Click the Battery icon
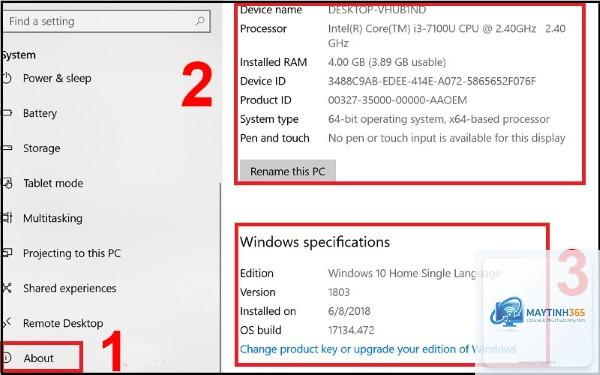This screenshot has width=600, height=375. (7, 113)
